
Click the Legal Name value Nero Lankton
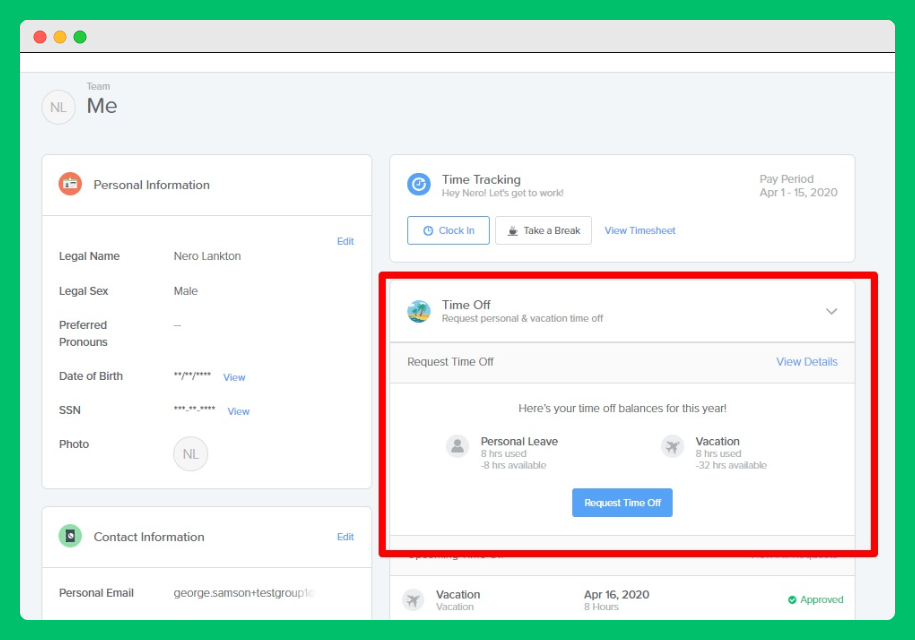coord(207,256)
